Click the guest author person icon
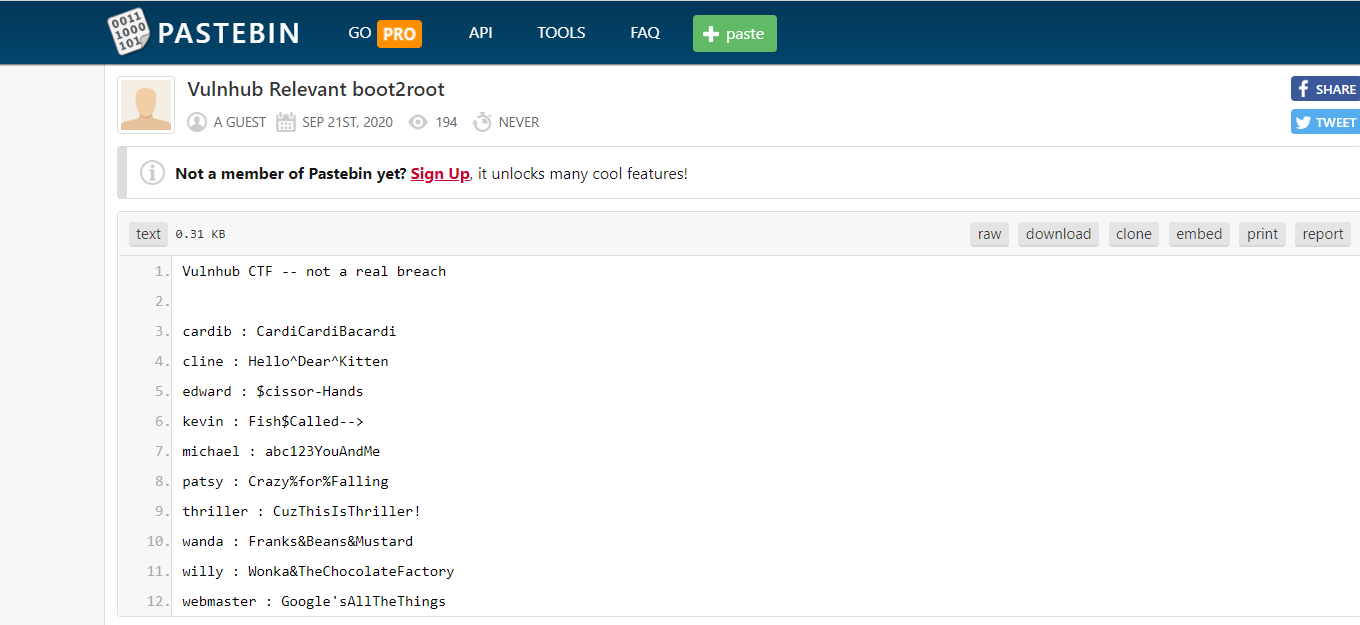 (197, 122)
